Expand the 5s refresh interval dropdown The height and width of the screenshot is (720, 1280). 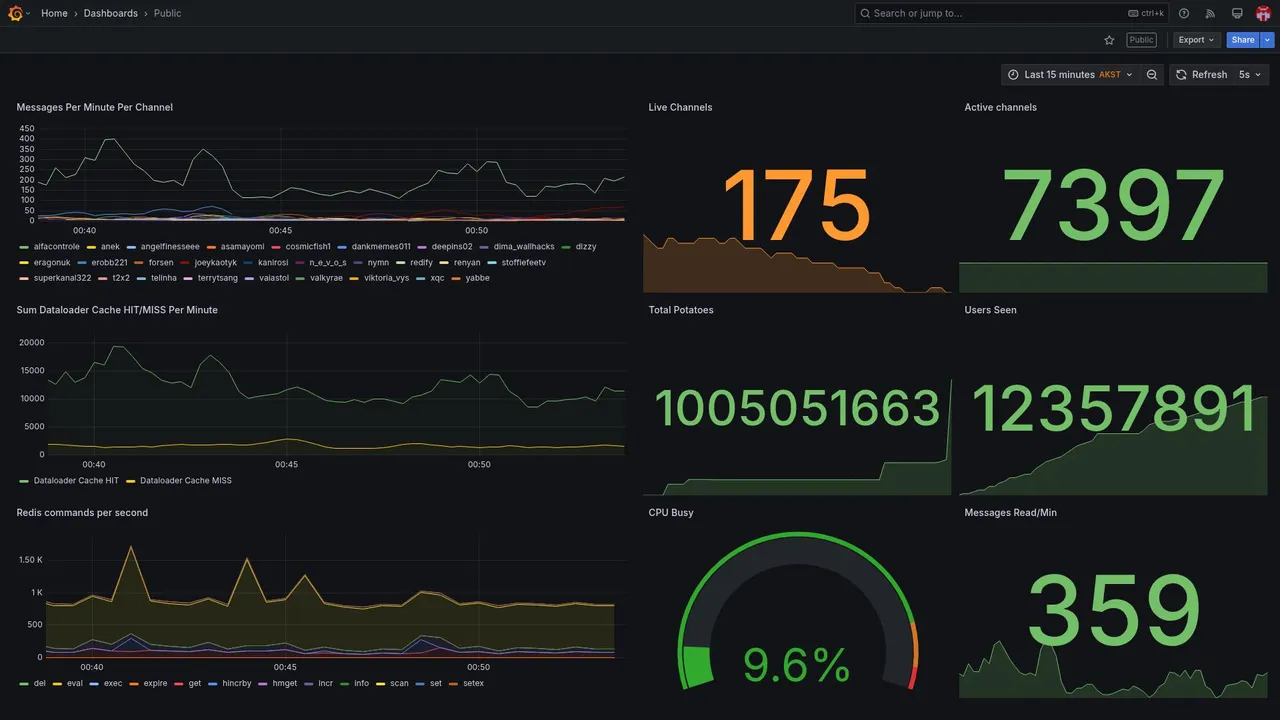[x=1250, y=75]
